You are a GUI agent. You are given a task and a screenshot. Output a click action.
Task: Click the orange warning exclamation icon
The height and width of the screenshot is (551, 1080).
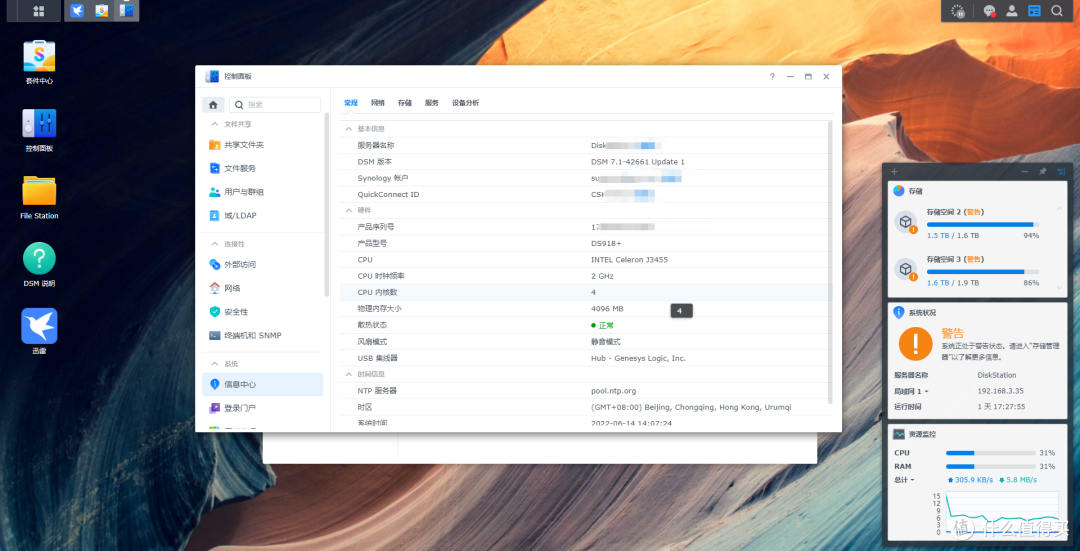(915, 344)
